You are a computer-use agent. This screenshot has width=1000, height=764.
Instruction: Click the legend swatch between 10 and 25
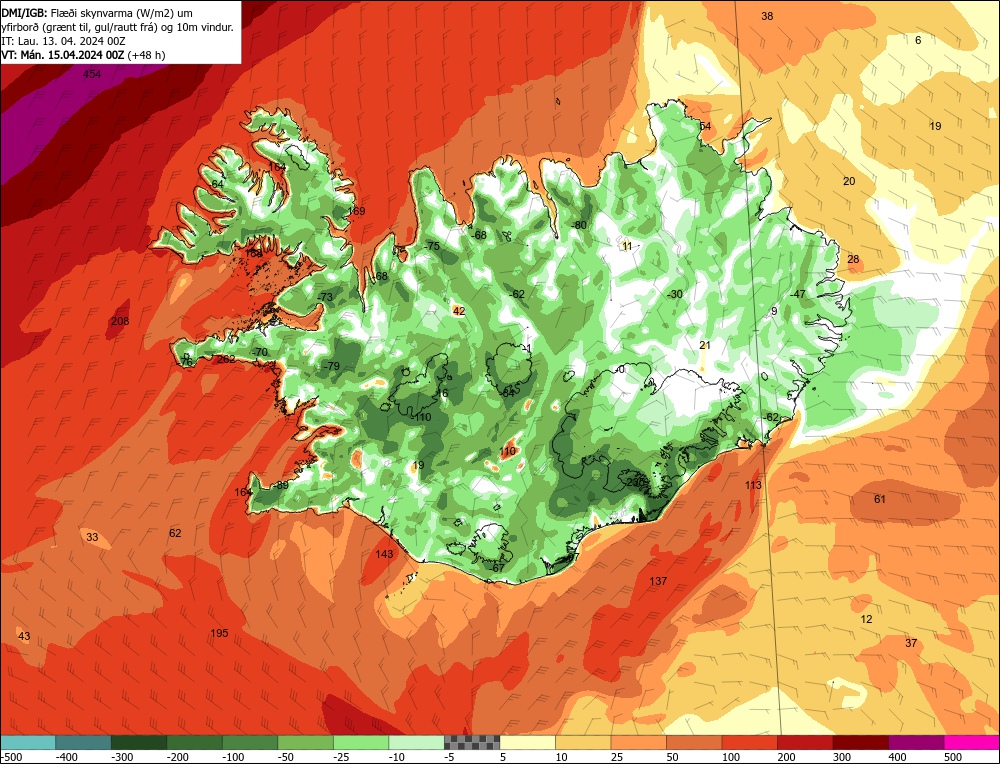click(x=583, y=742)
